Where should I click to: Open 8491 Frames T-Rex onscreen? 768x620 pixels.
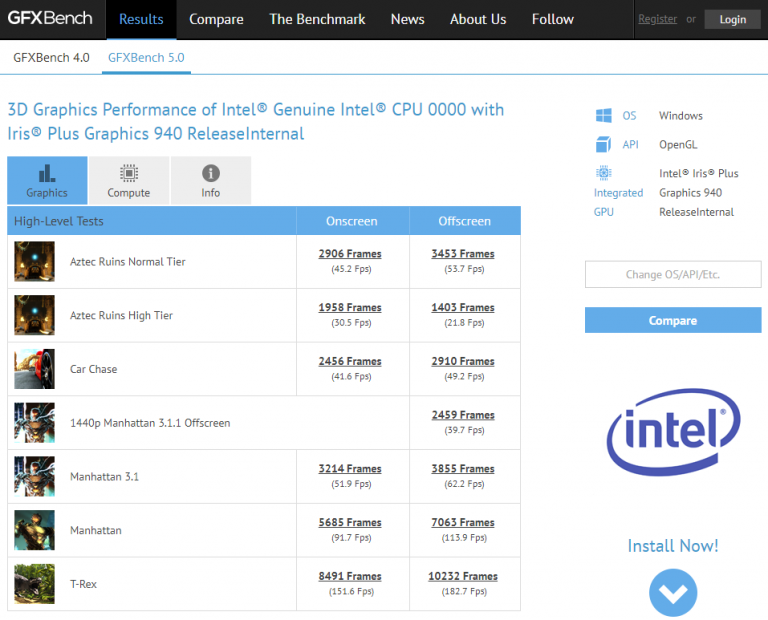350,576
